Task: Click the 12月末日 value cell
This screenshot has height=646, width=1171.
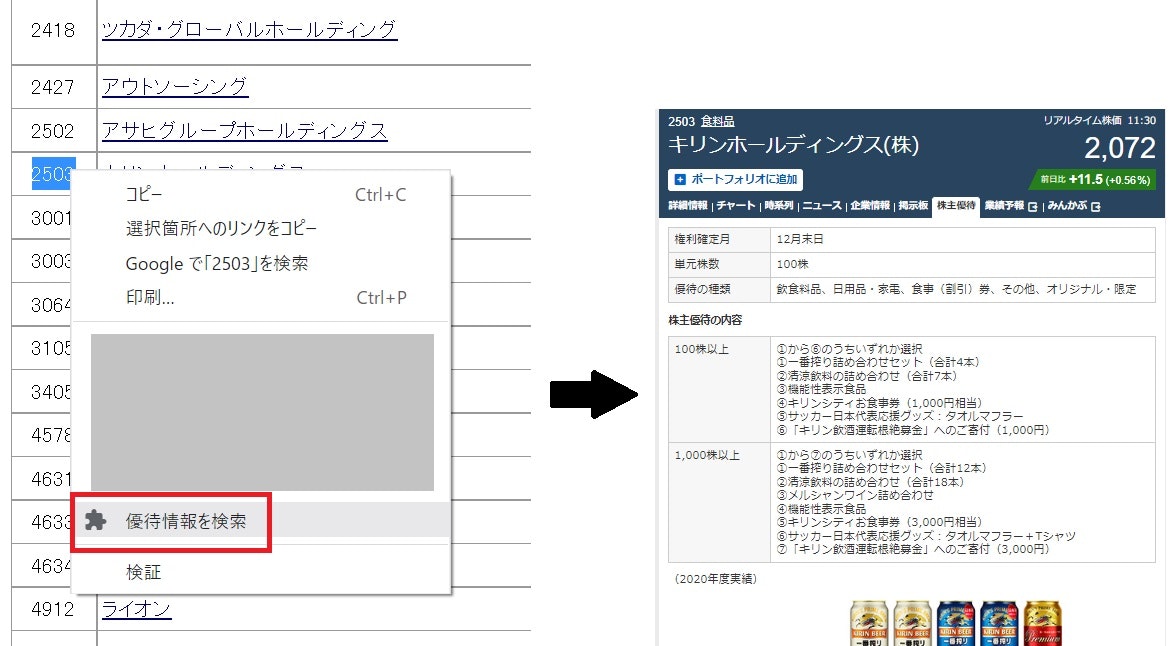Action: [963, 239]
